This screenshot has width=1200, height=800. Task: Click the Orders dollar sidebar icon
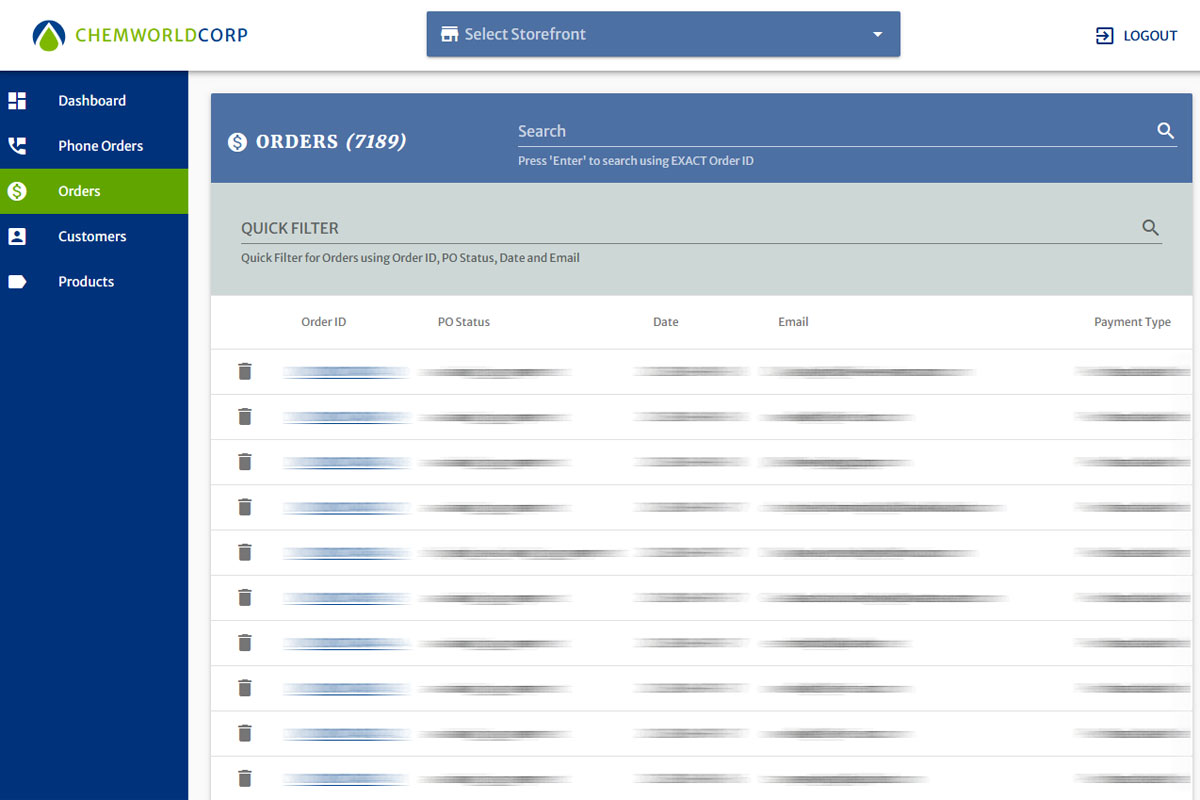pyautogui.click(x=17, y=191)
